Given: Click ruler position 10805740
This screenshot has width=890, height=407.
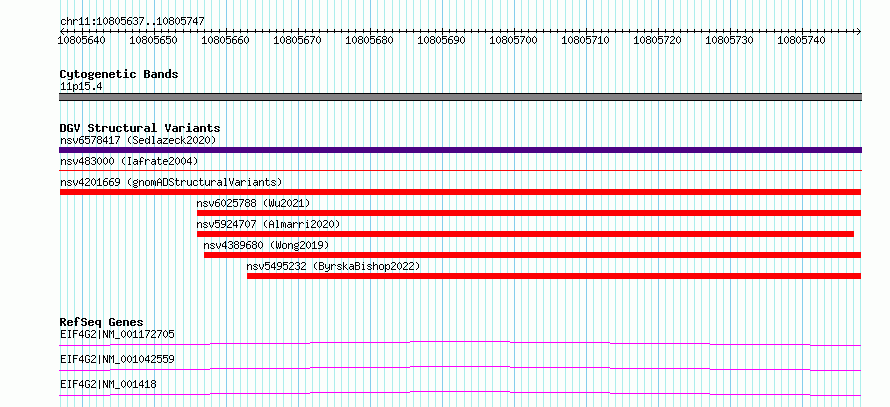Looking at the screenshot, I should 803,40.
